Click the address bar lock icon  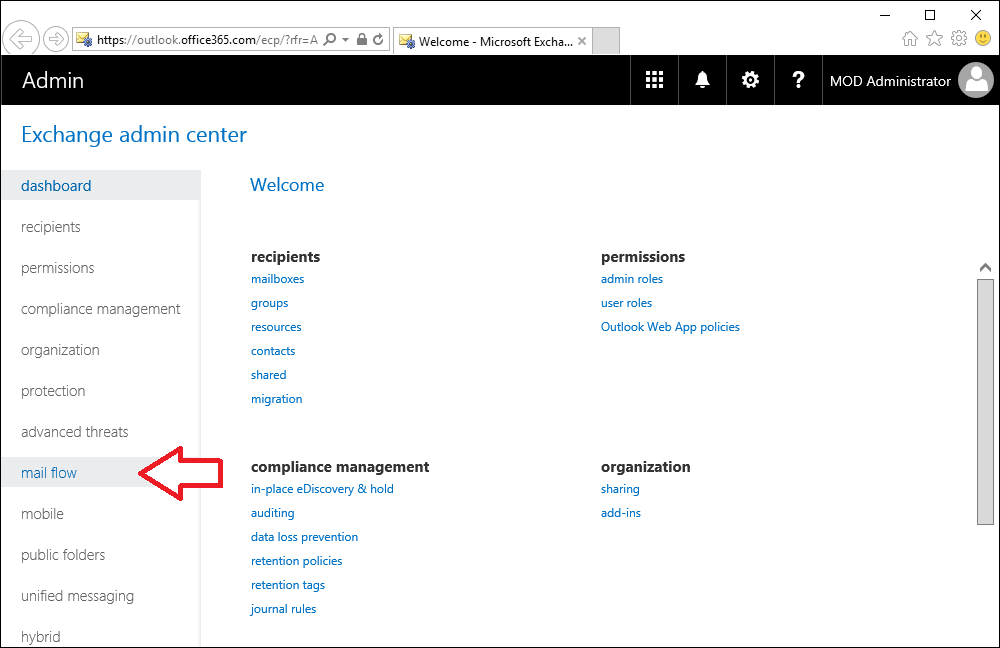pyautogui.click(x=362, y=40)
